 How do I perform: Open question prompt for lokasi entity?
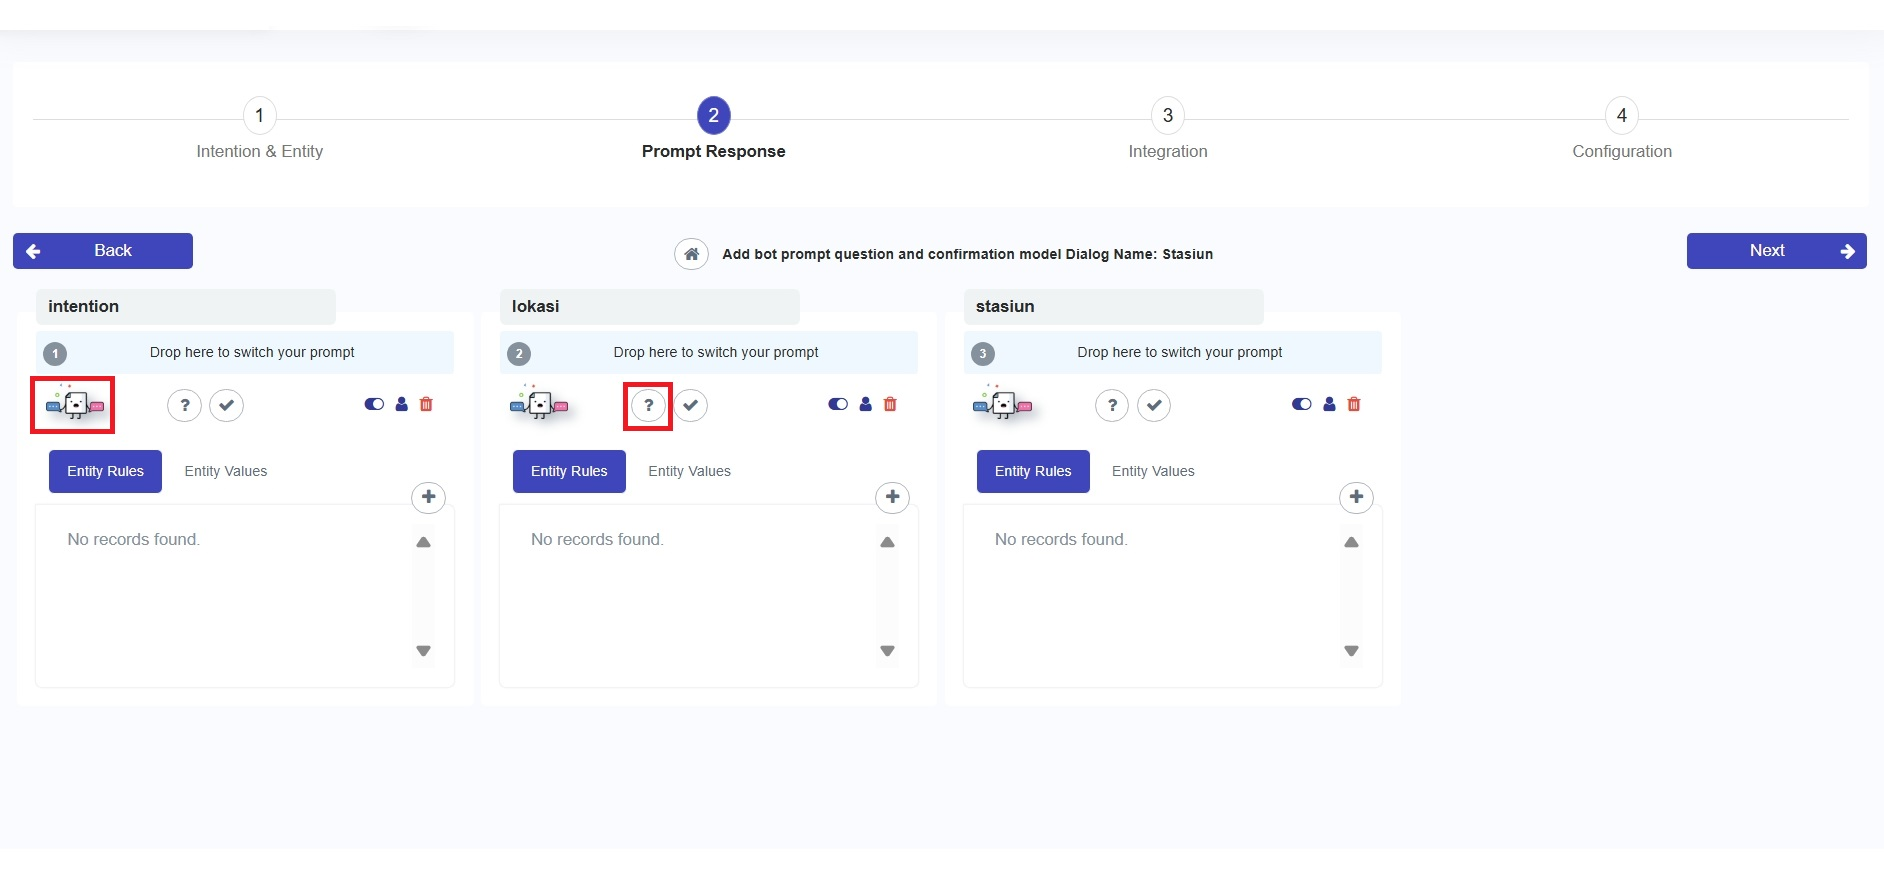(x=648, y=405)
